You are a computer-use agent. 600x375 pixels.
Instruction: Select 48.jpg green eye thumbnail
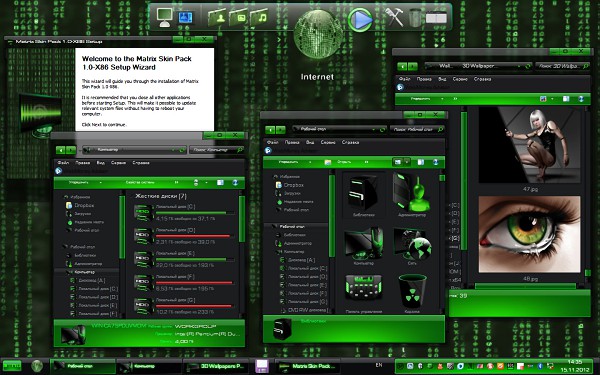(529, 234)
